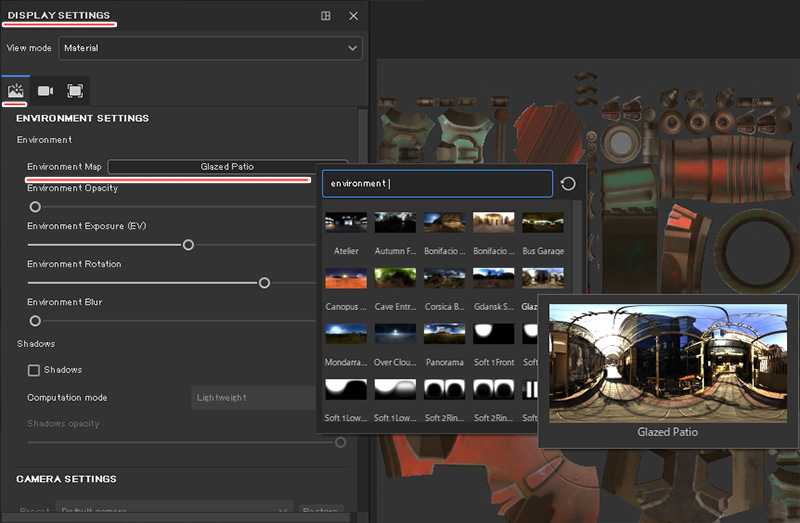Switch to the Camera settings tab icon
The width and height of the screenshot is (800, 523).
45,91
